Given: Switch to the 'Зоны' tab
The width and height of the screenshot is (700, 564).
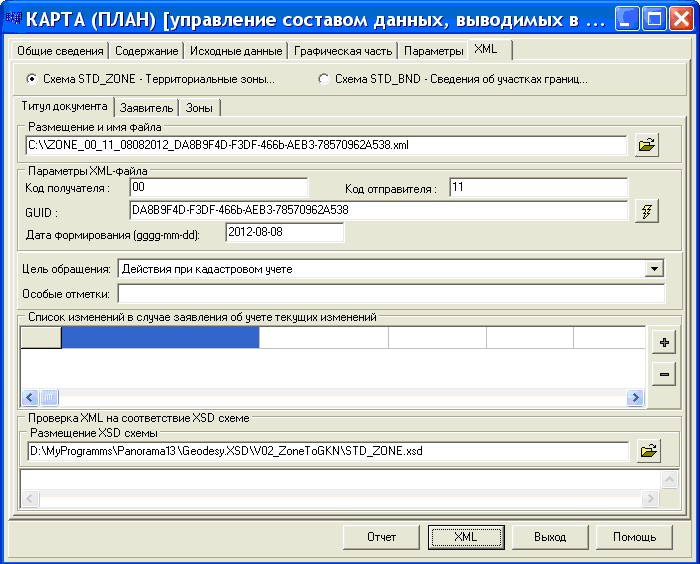Looking at the screenshot, I should 199,107.
